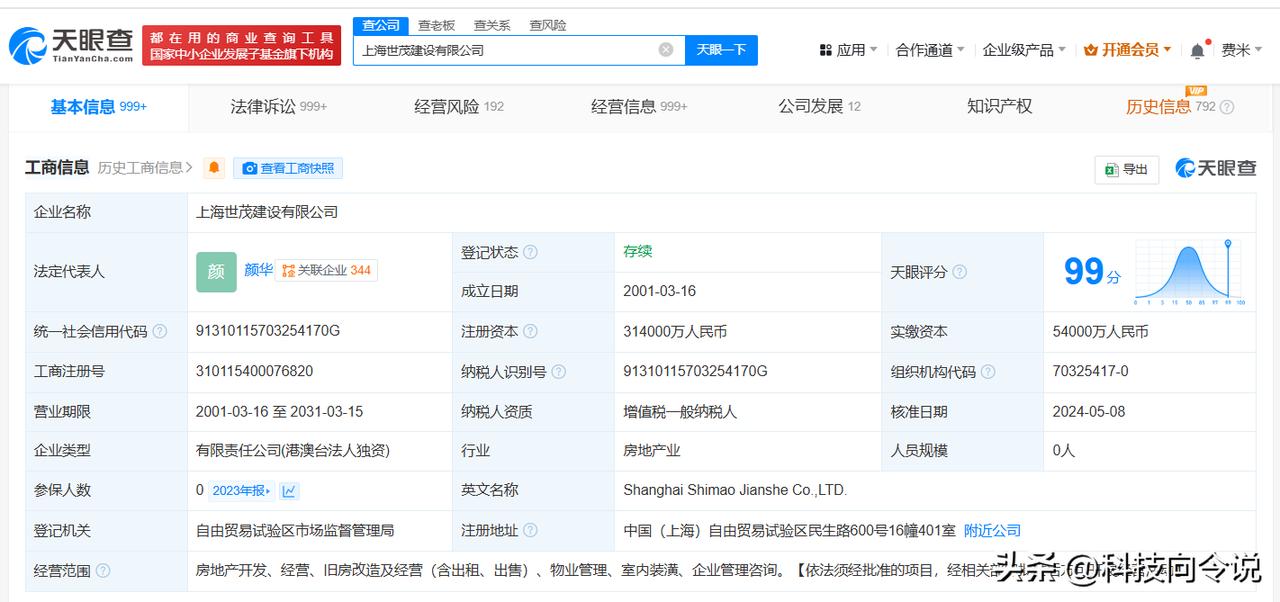Switch to the 历史信息 VIP tab
The image size is (1280, 602).
coord(1170,107)
